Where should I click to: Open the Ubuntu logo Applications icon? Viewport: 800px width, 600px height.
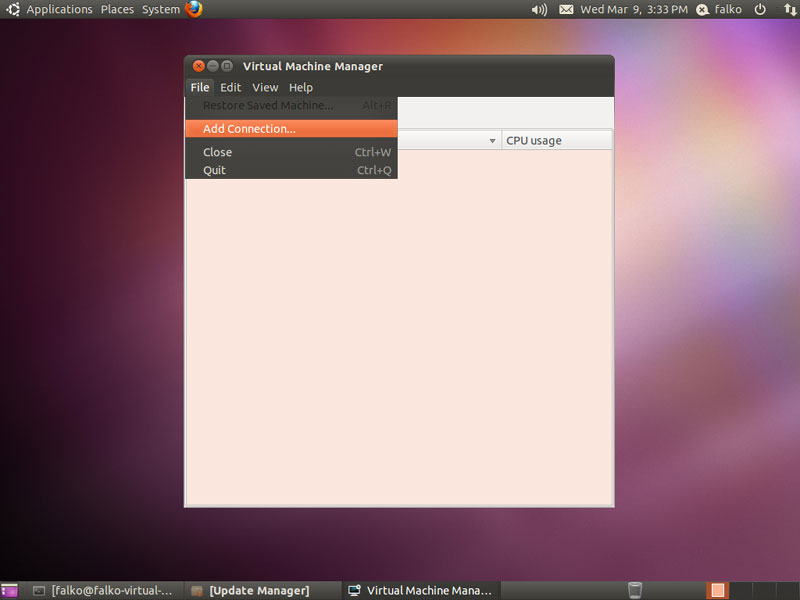[x=13, y=9]
